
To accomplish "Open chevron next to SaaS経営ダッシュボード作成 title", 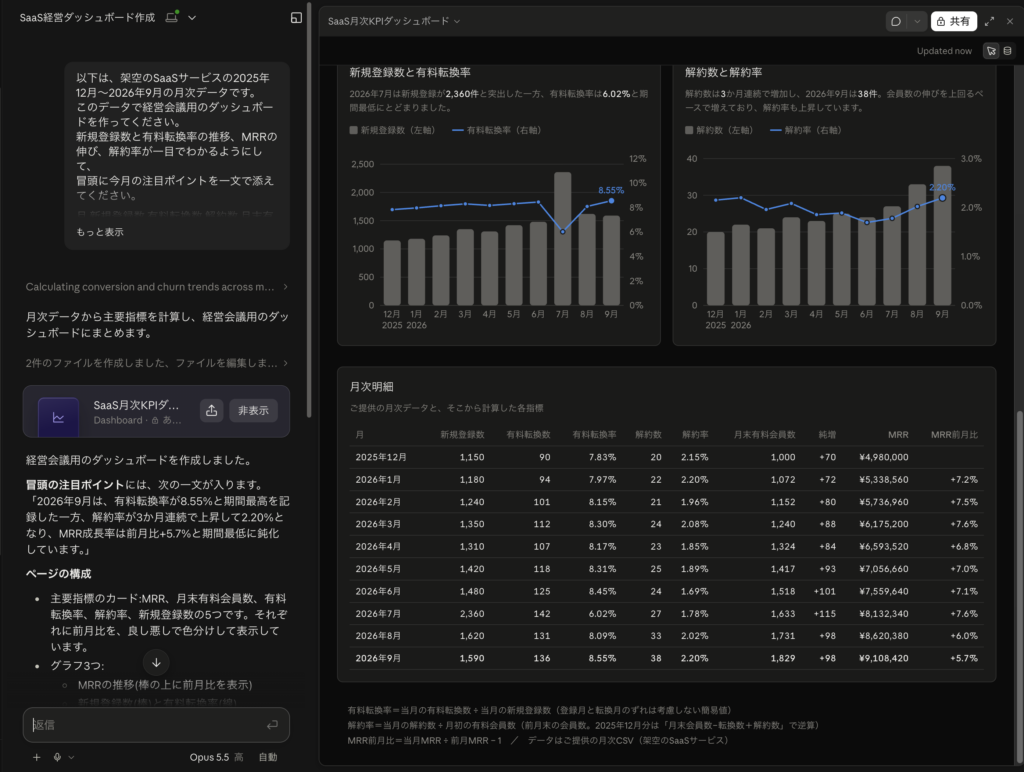I will pyautogui.click(x=192, y=18).
